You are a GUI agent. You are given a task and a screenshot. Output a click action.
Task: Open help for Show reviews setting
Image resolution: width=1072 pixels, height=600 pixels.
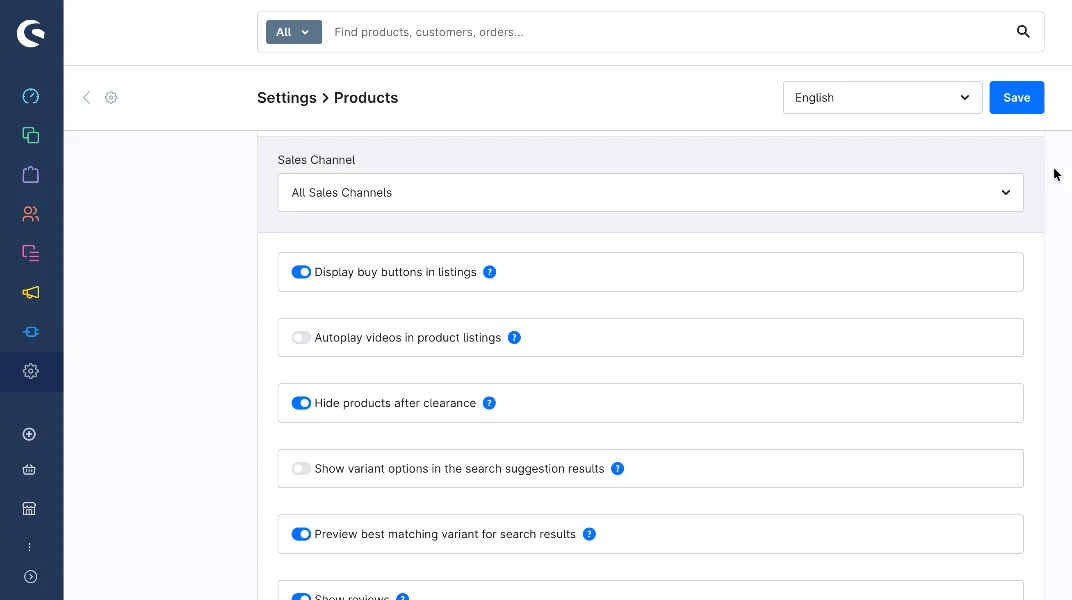(403, 597)
